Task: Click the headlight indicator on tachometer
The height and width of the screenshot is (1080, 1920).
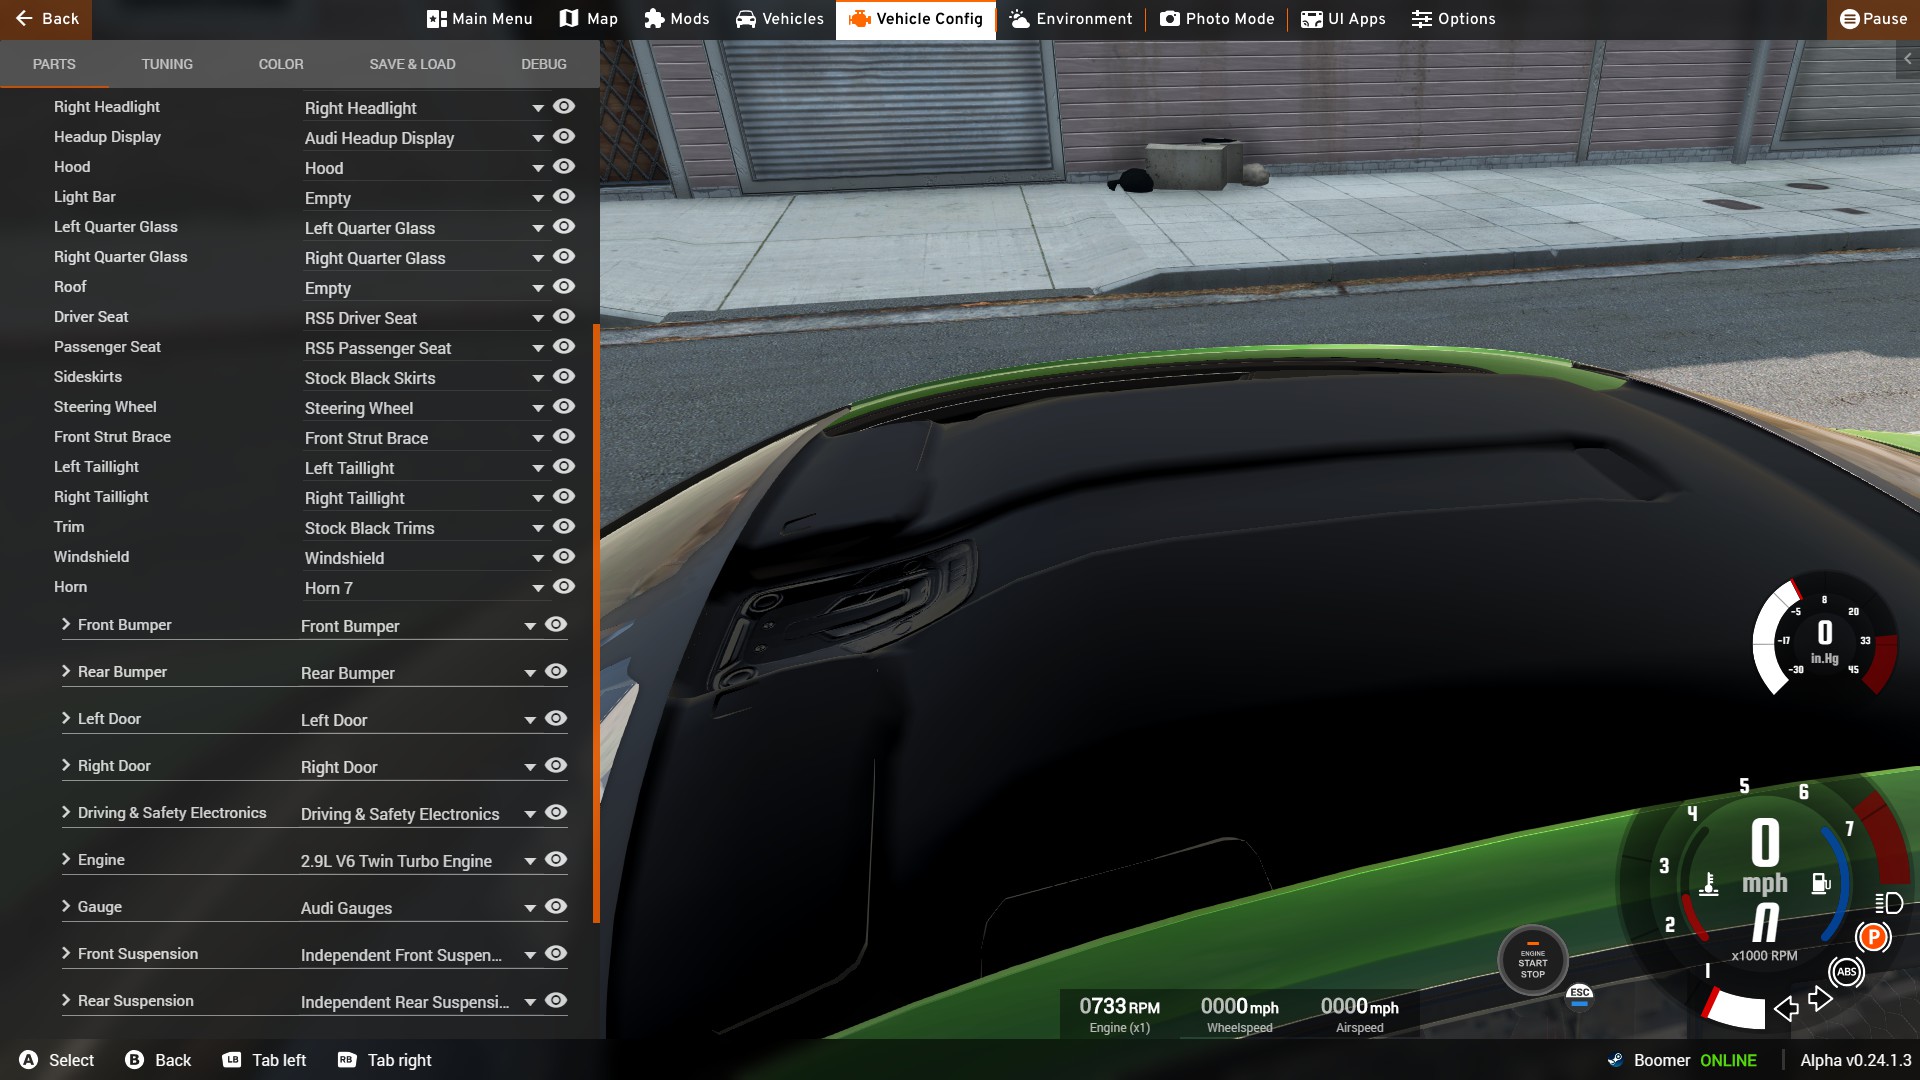Action: tap(1888, 903)
